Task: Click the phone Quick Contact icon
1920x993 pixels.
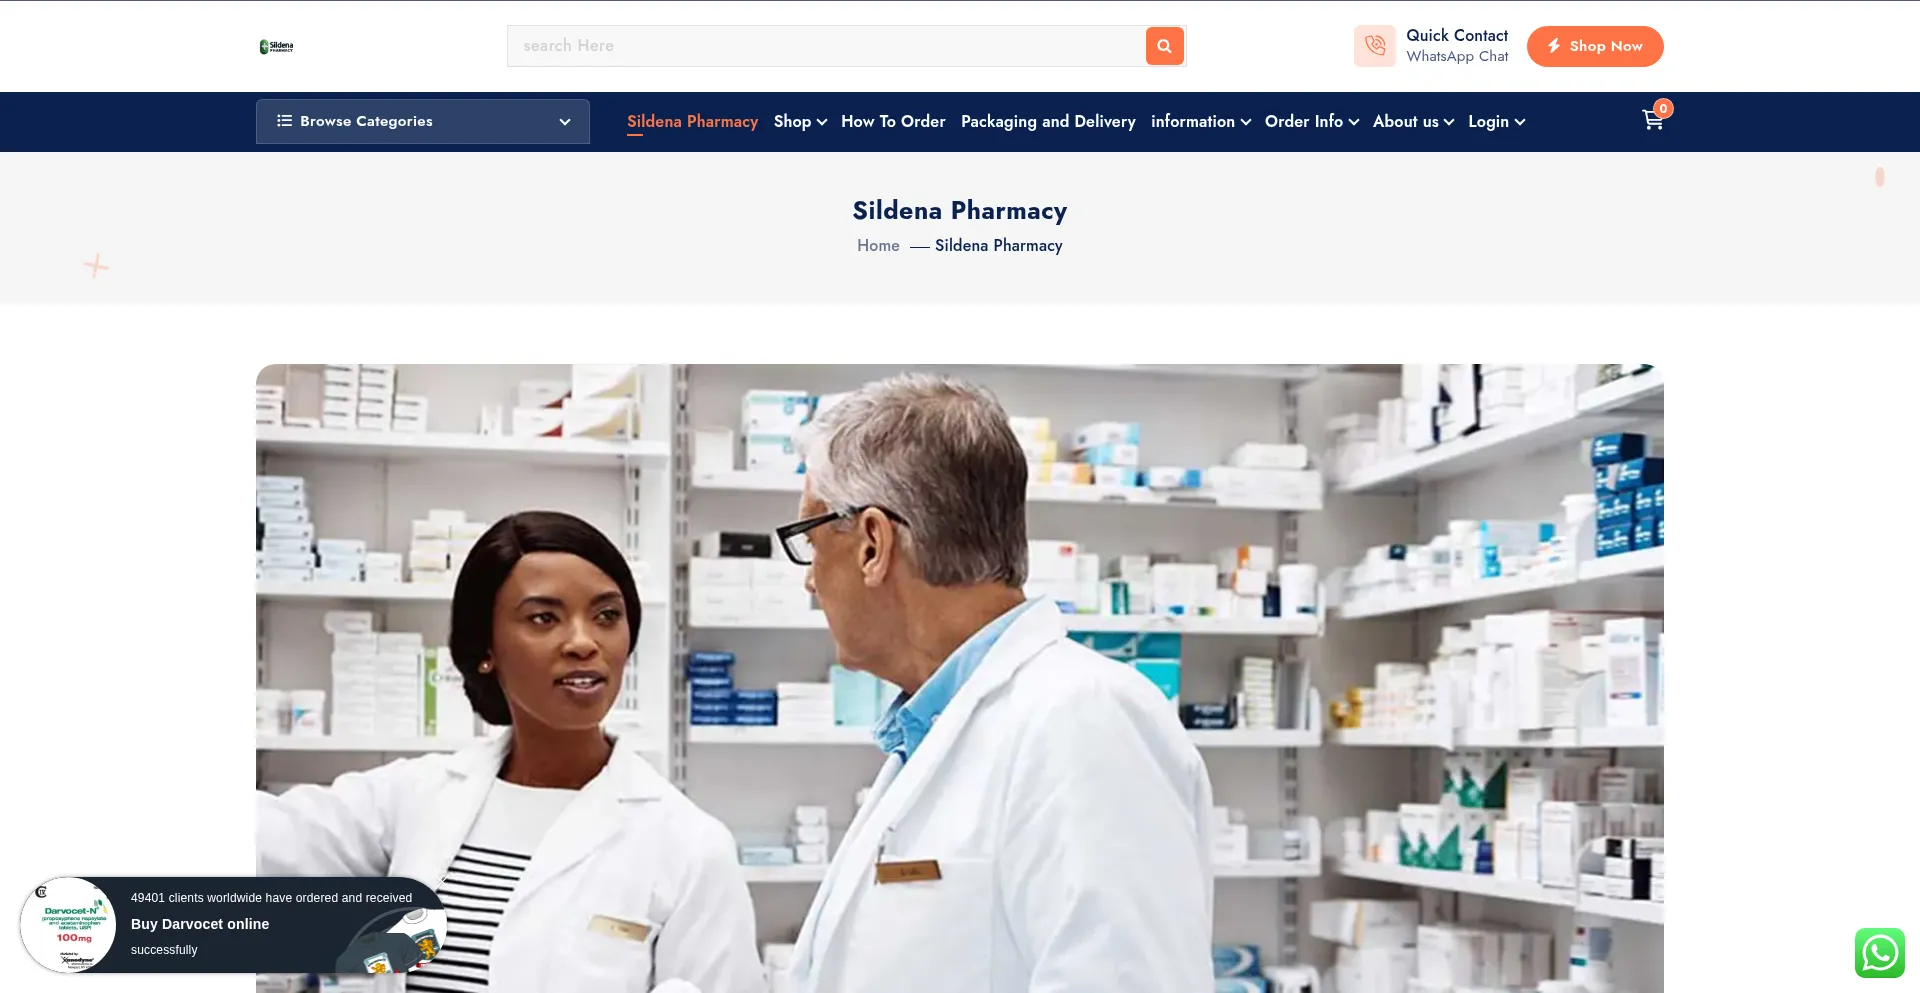Action: coord(1375,46)
